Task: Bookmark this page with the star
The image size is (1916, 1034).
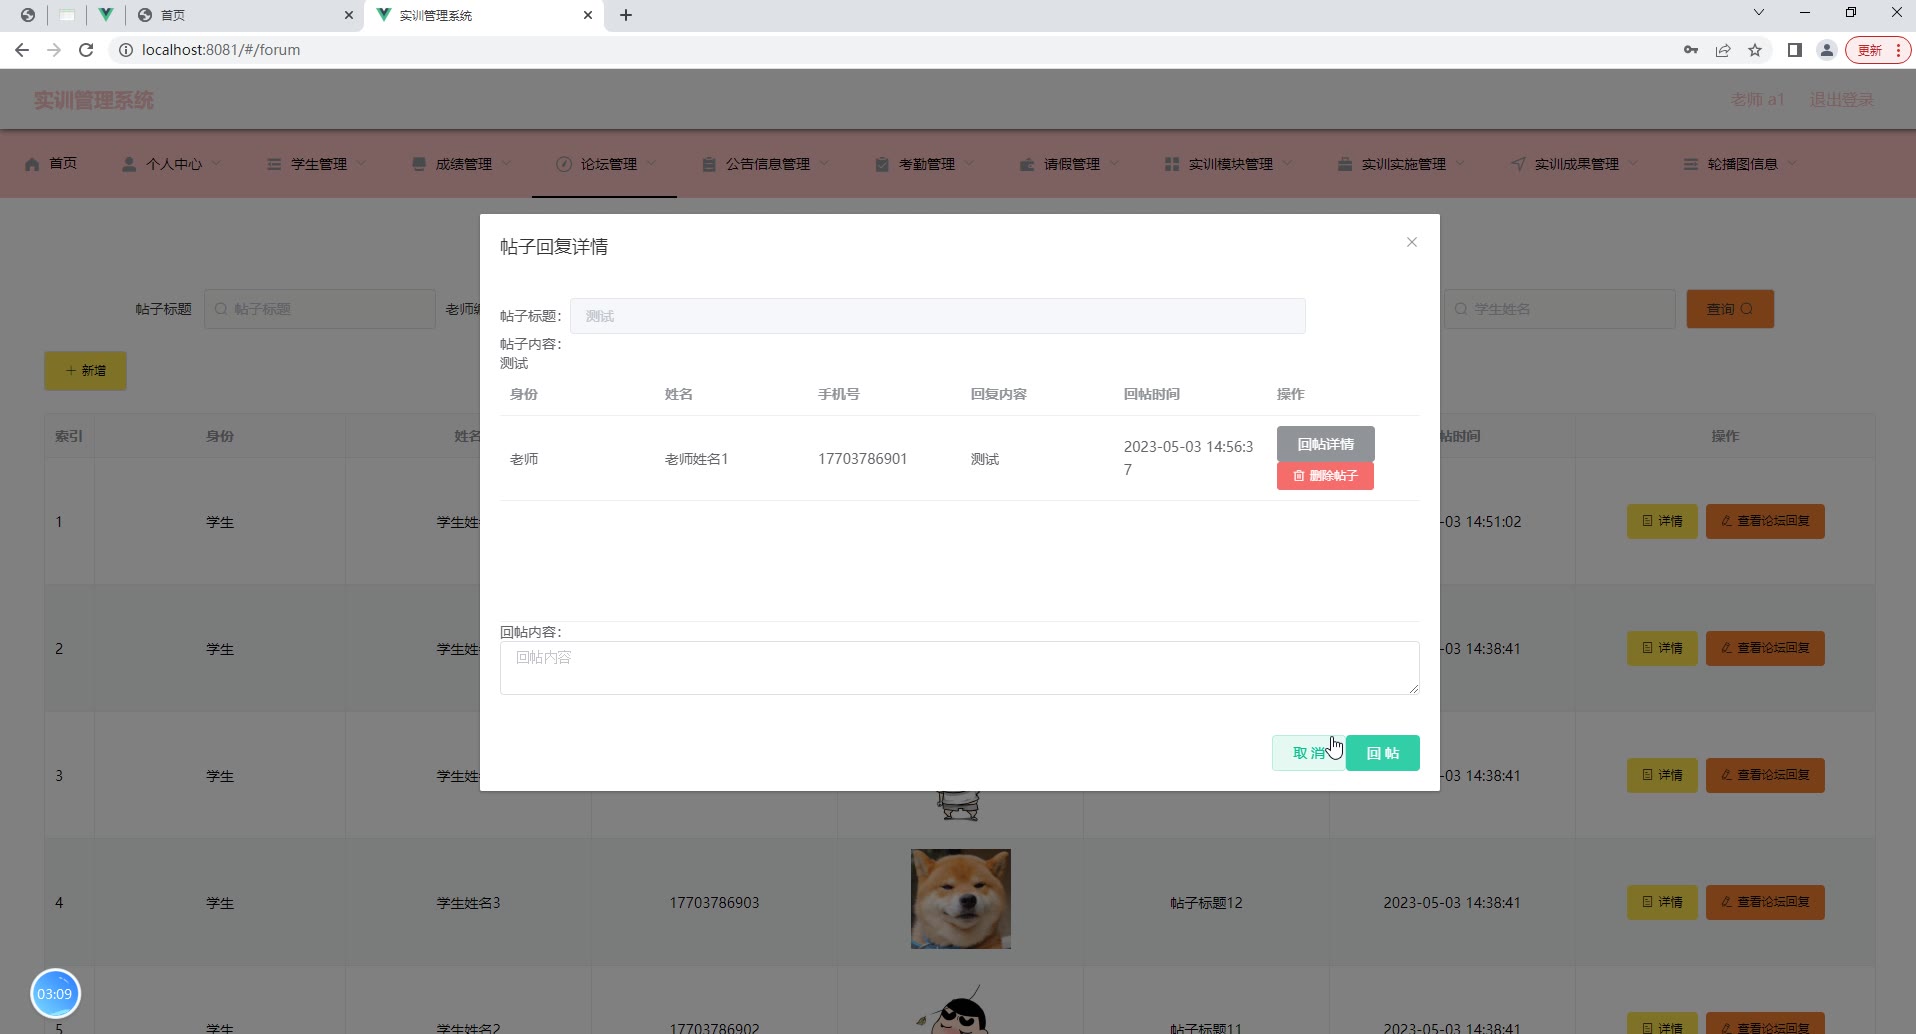Action: 1755,50
